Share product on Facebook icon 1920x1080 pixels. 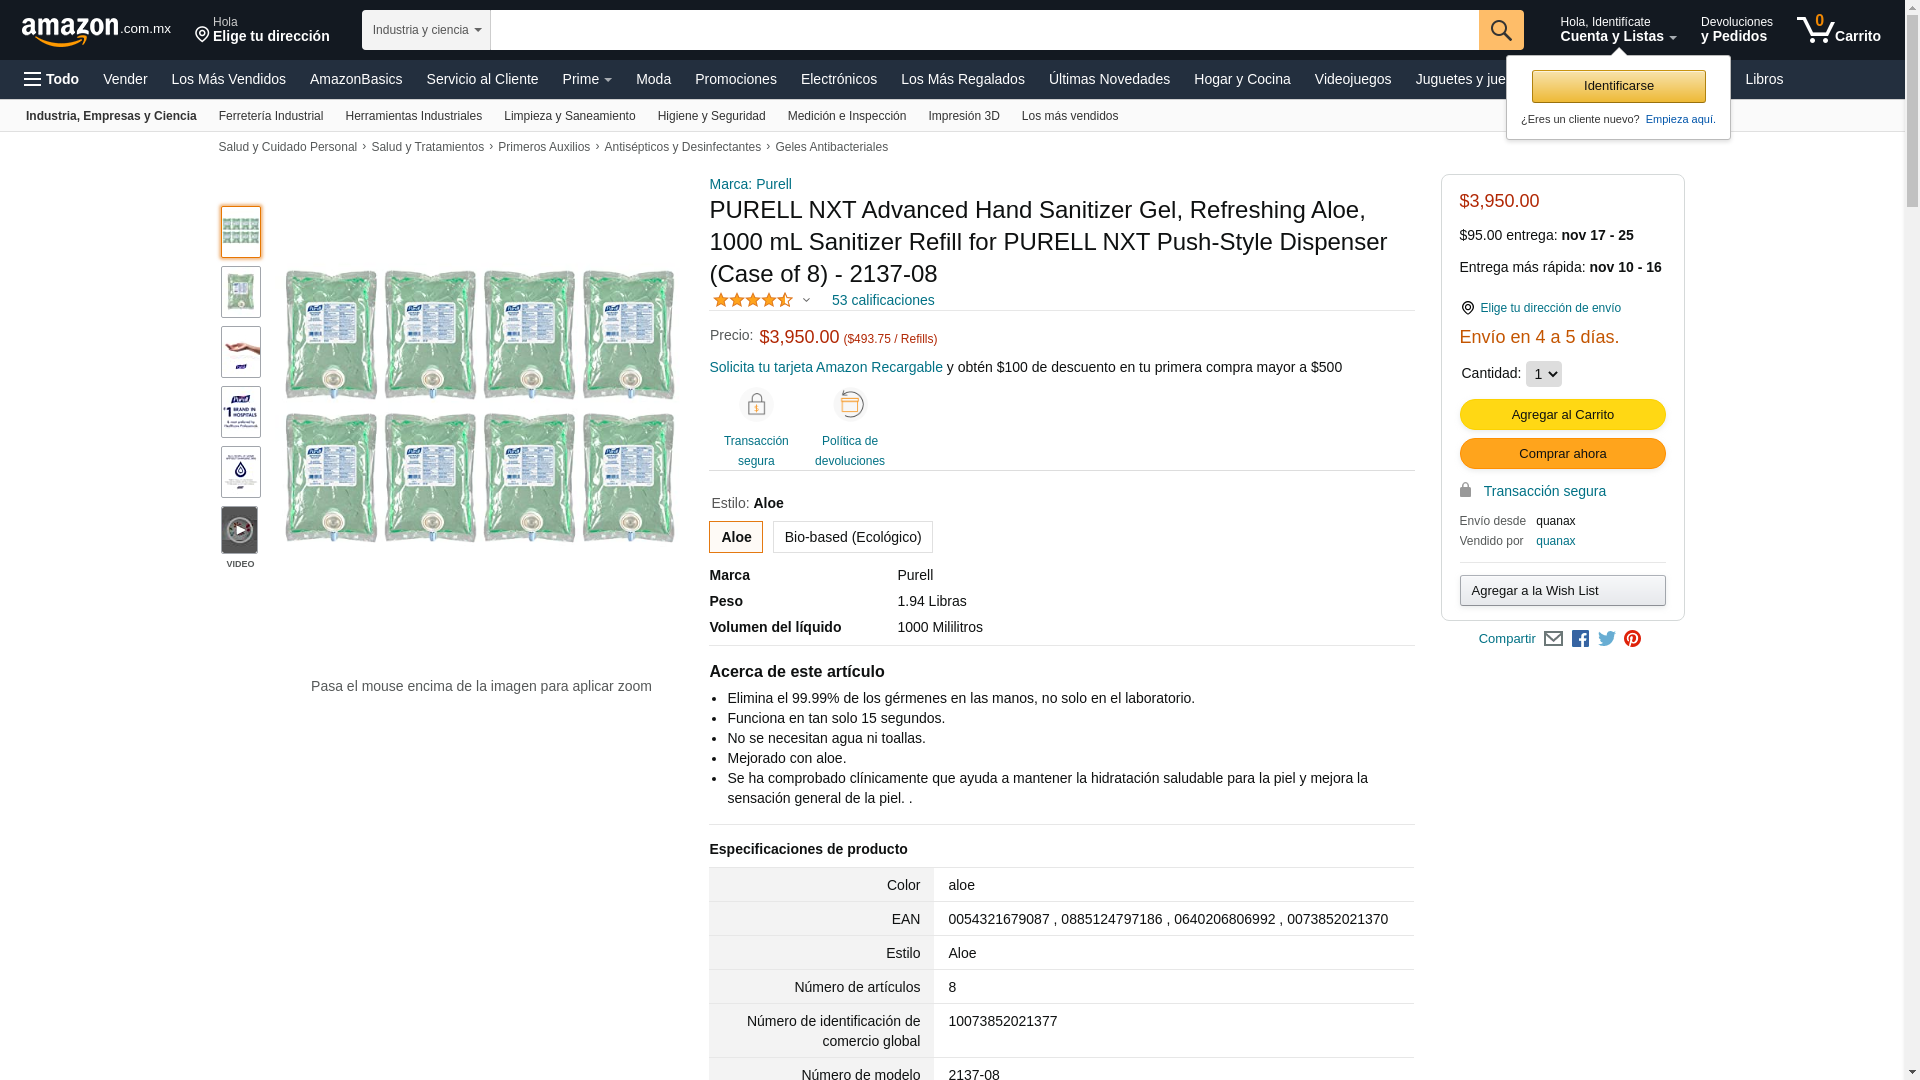coord(1580,639)
